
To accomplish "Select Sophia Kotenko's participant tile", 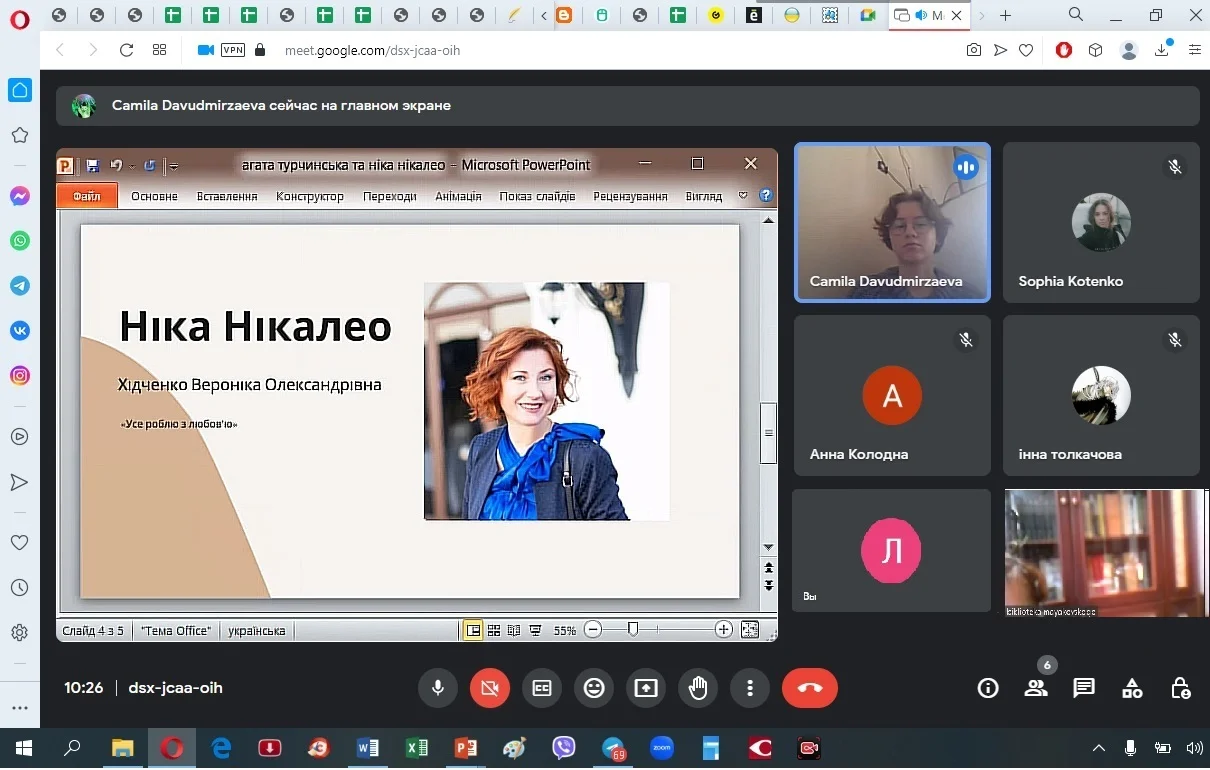I will (x=1101, y=222).
